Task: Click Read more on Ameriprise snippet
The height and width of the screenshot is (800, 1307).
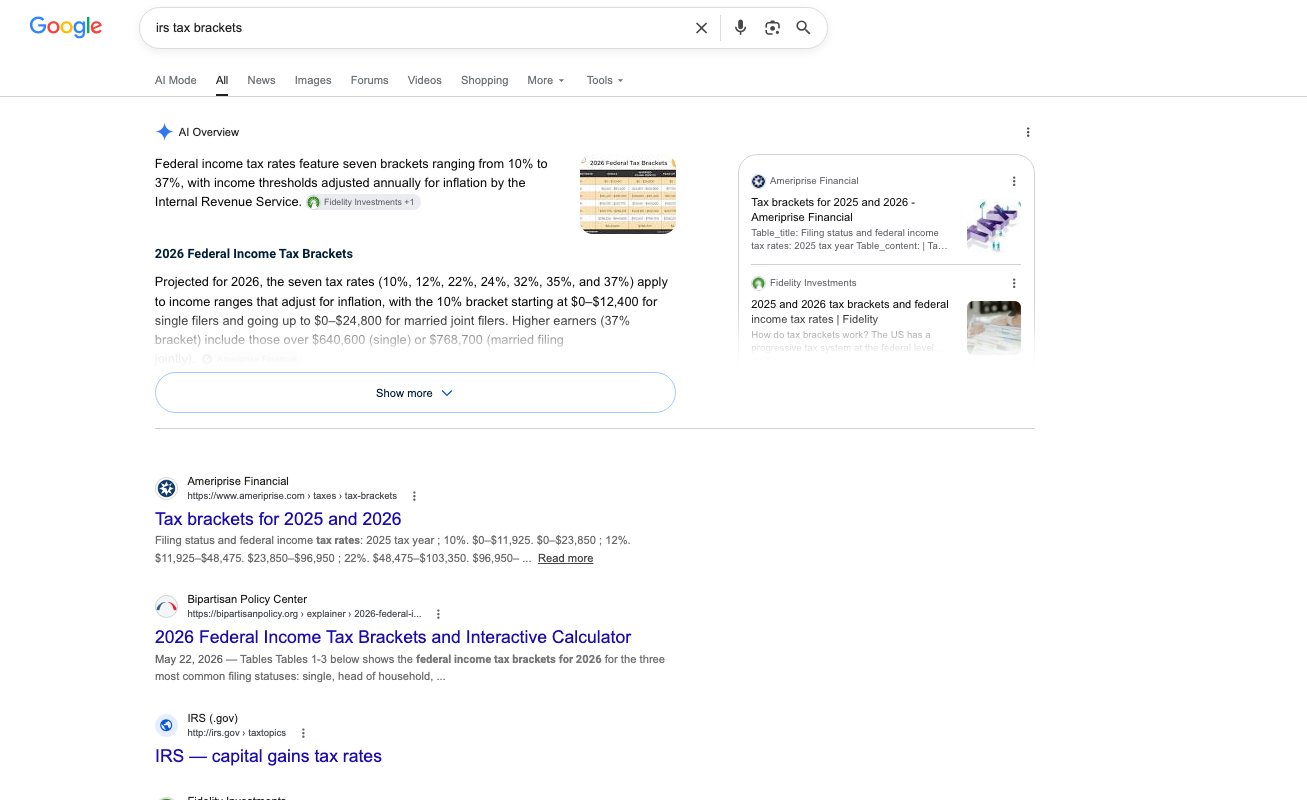Action: (x=565, y=559)
